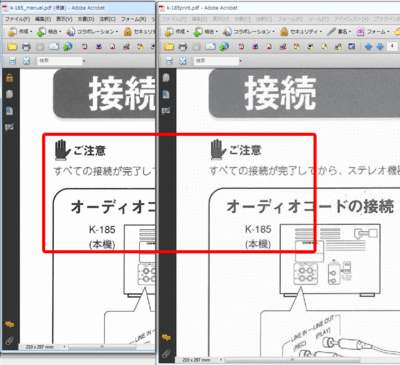Open search options arrow in k-185_manual.pdf window
The image size is (400, 365).
[x=84, y=61]
